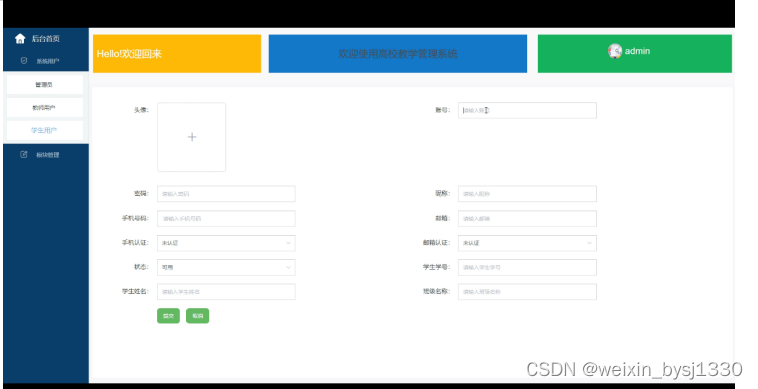The image size is (758, 389).
Task: Click the 手机认证 field label
Action: click(x=135, y=243)
